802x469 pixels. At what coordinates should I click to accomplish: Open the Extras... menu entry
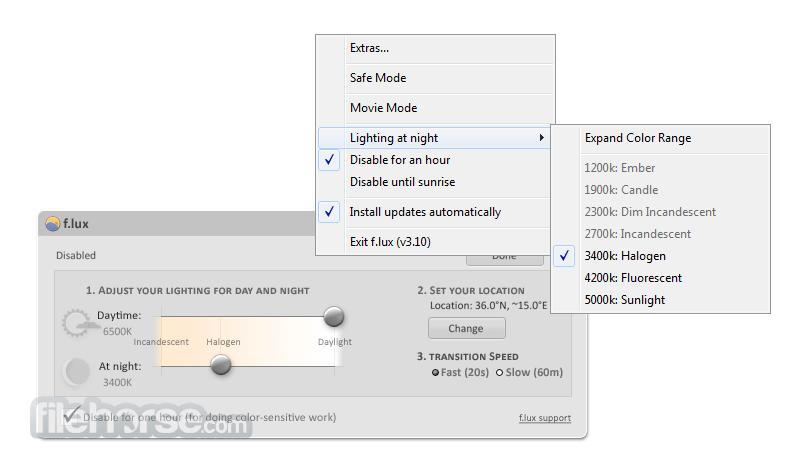(435, 48)
